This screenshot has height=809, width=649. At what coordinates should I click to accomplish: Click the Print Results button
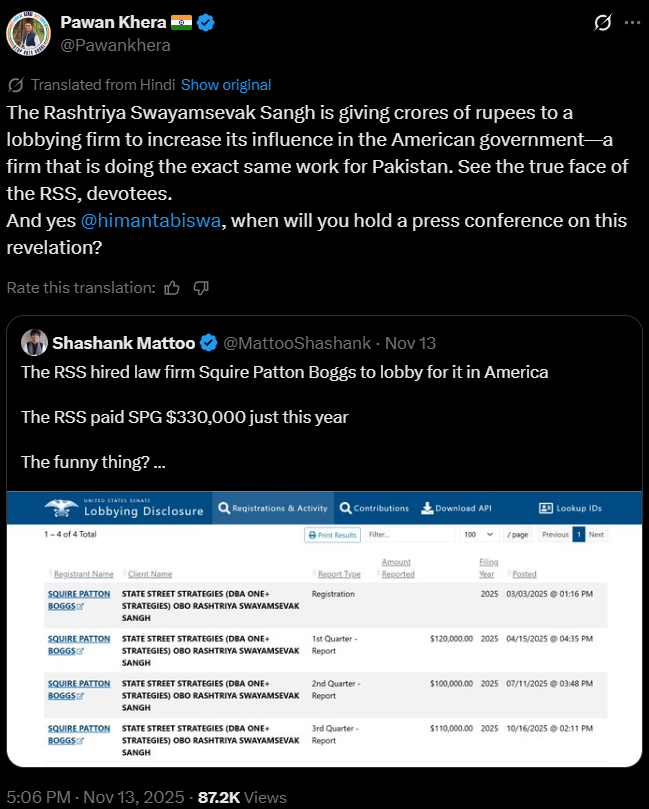331,535
